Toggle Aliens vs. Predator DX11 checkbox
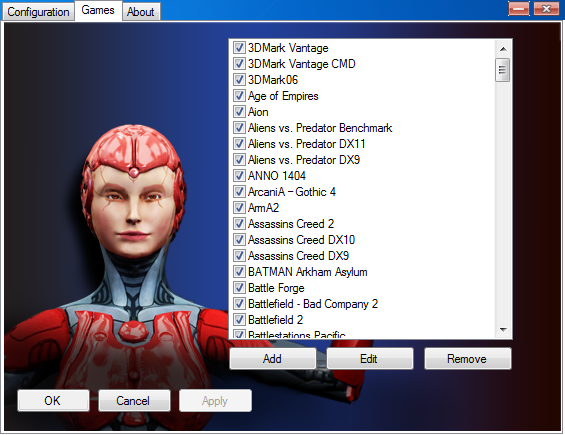The width and height of the screenshot is (565, 435). tap(239, 143)
